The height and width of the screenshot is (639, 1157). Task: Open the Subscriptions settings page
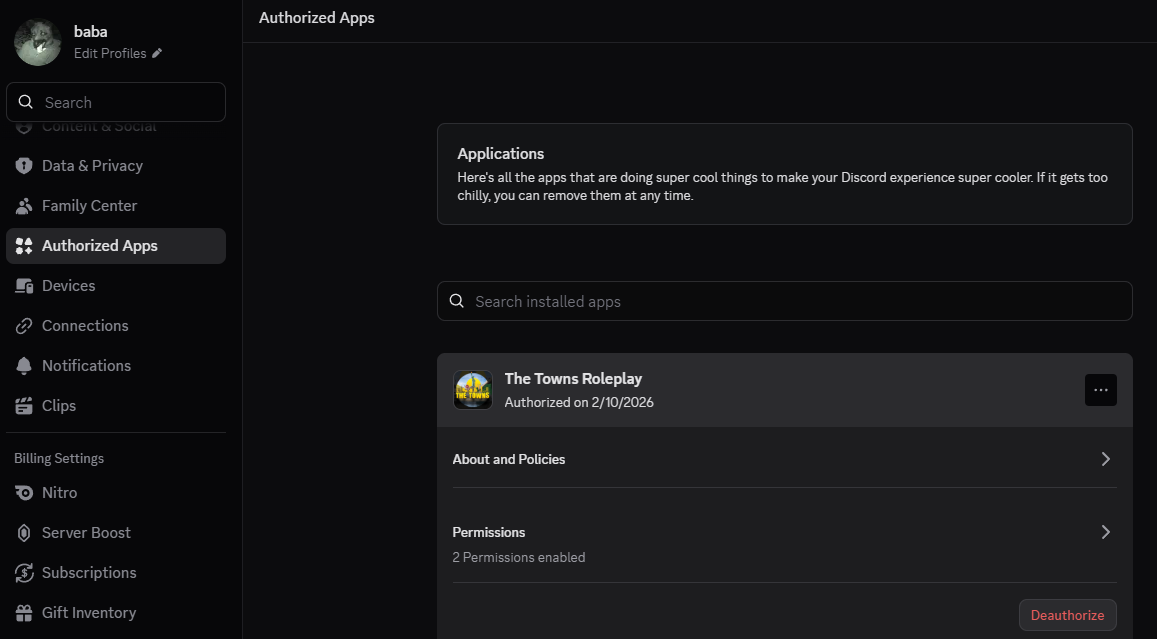click(89, 573)
